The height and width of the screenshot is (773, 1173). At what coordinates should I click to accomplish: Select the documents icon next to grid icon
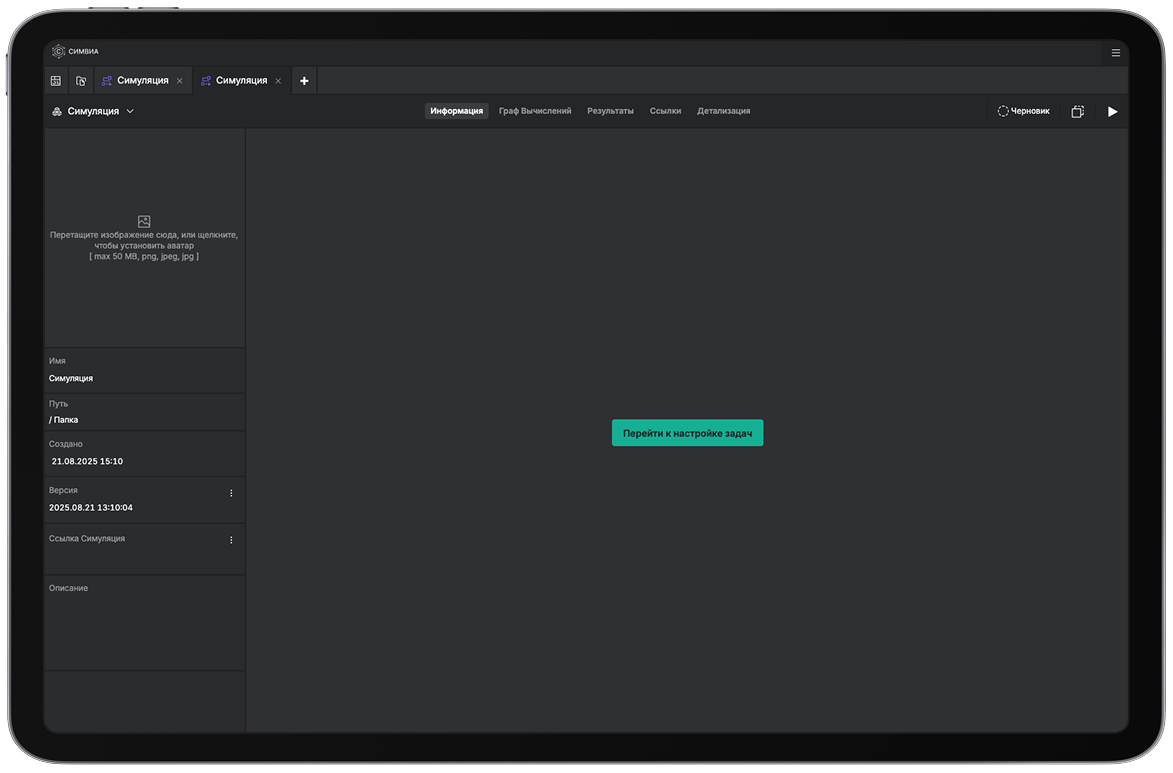point(81,80)
